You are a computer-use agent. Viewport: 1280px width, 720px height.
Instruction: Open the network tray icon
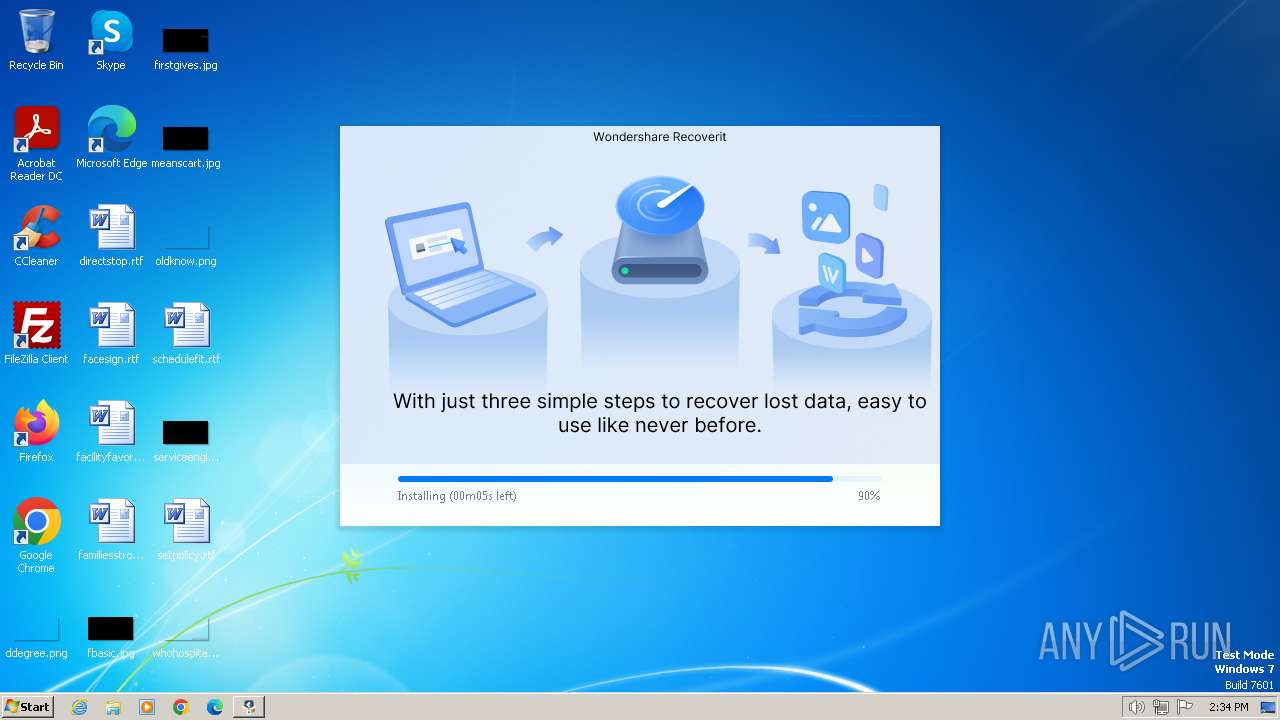tap(1161, 707)
